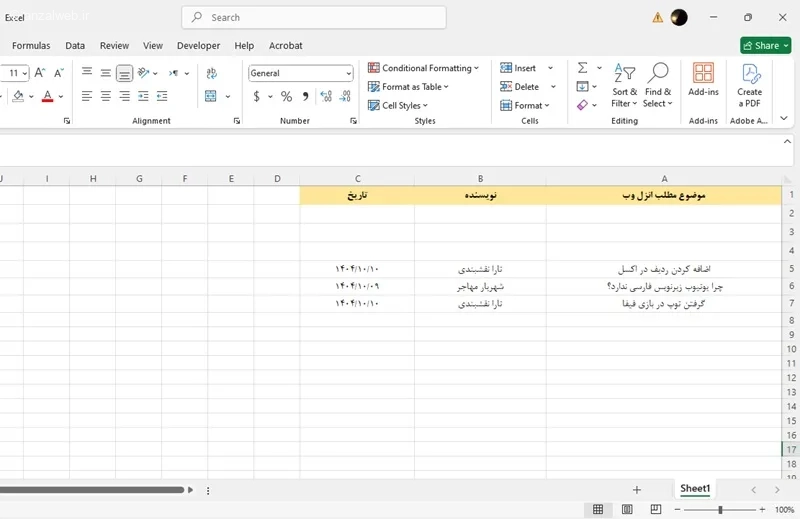800x519 pixels.
Task: Click Merge & Center icon
Action: (211, 96)
